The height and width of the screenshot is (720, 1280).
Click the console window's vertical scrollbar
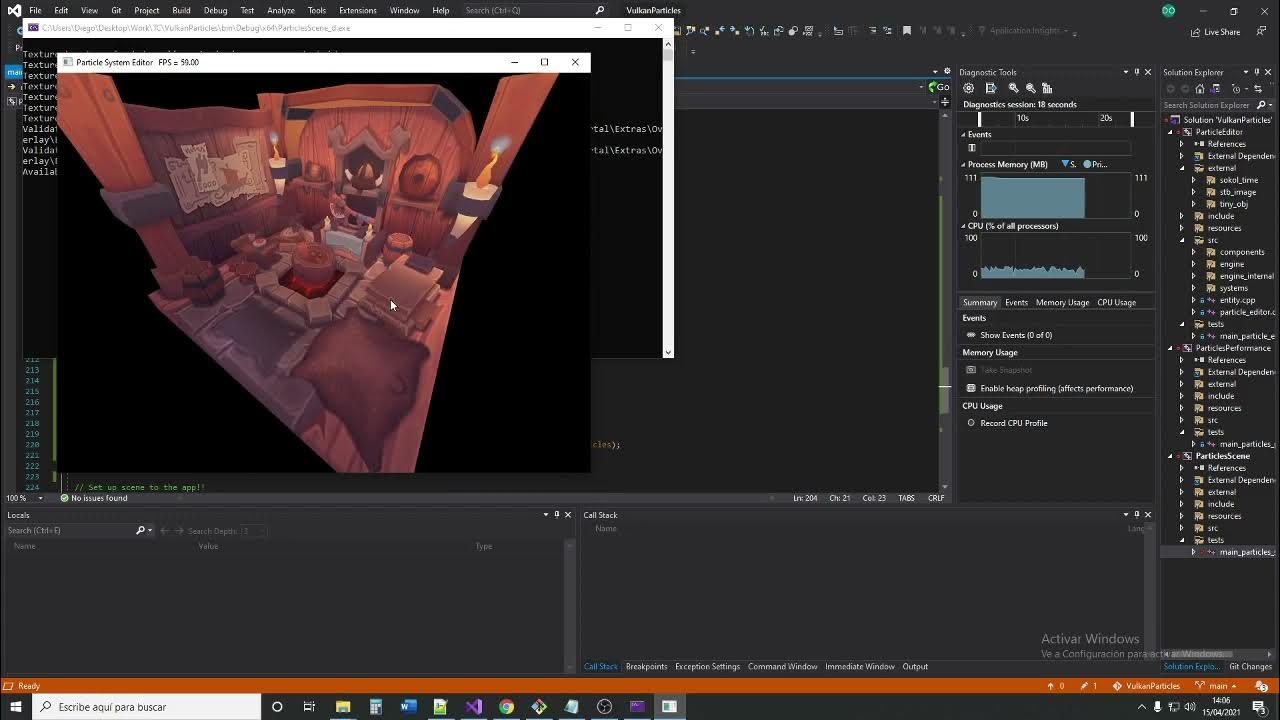coord(668,196)
